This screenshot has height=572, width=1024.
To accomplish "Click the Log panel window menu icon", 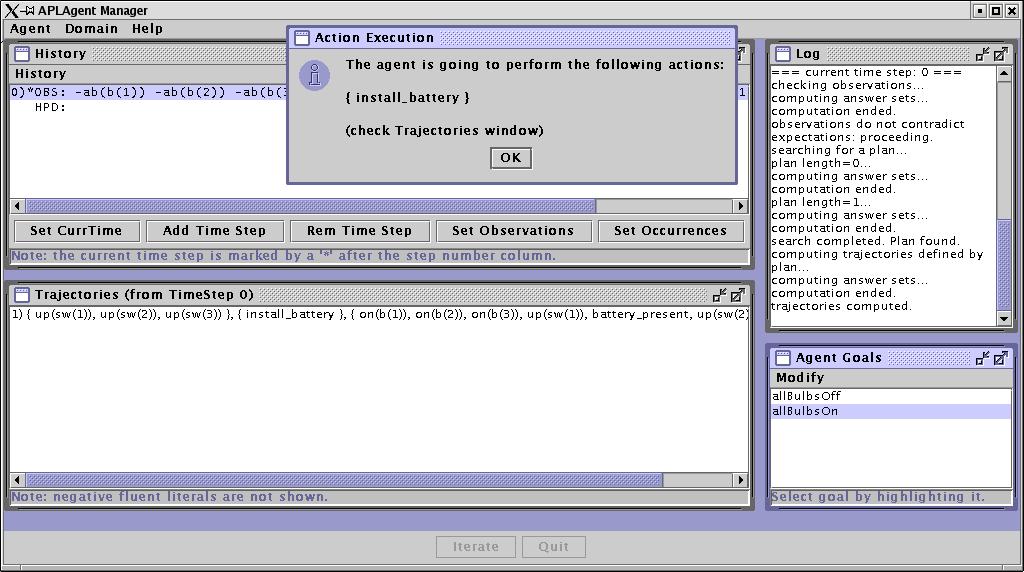I will coord(781,54).
